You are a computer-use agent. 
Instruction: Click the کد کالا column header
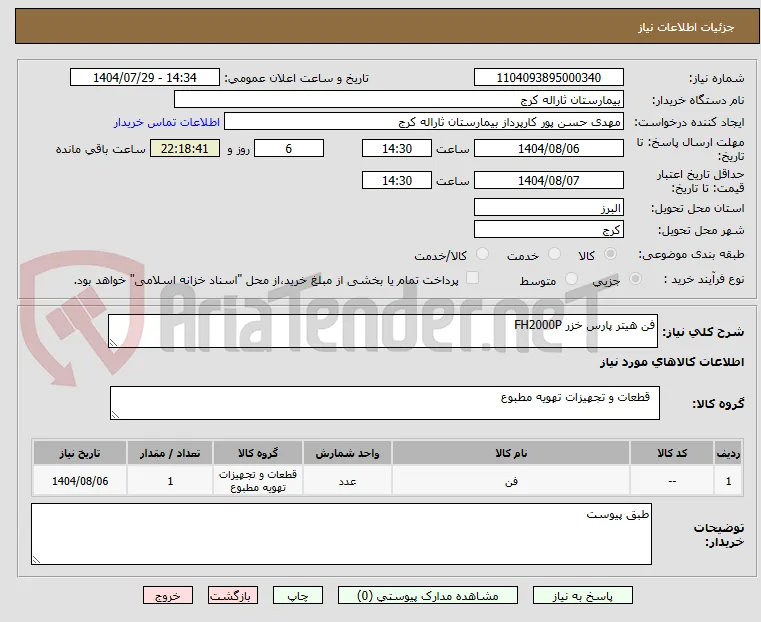(x=672, y=453)
